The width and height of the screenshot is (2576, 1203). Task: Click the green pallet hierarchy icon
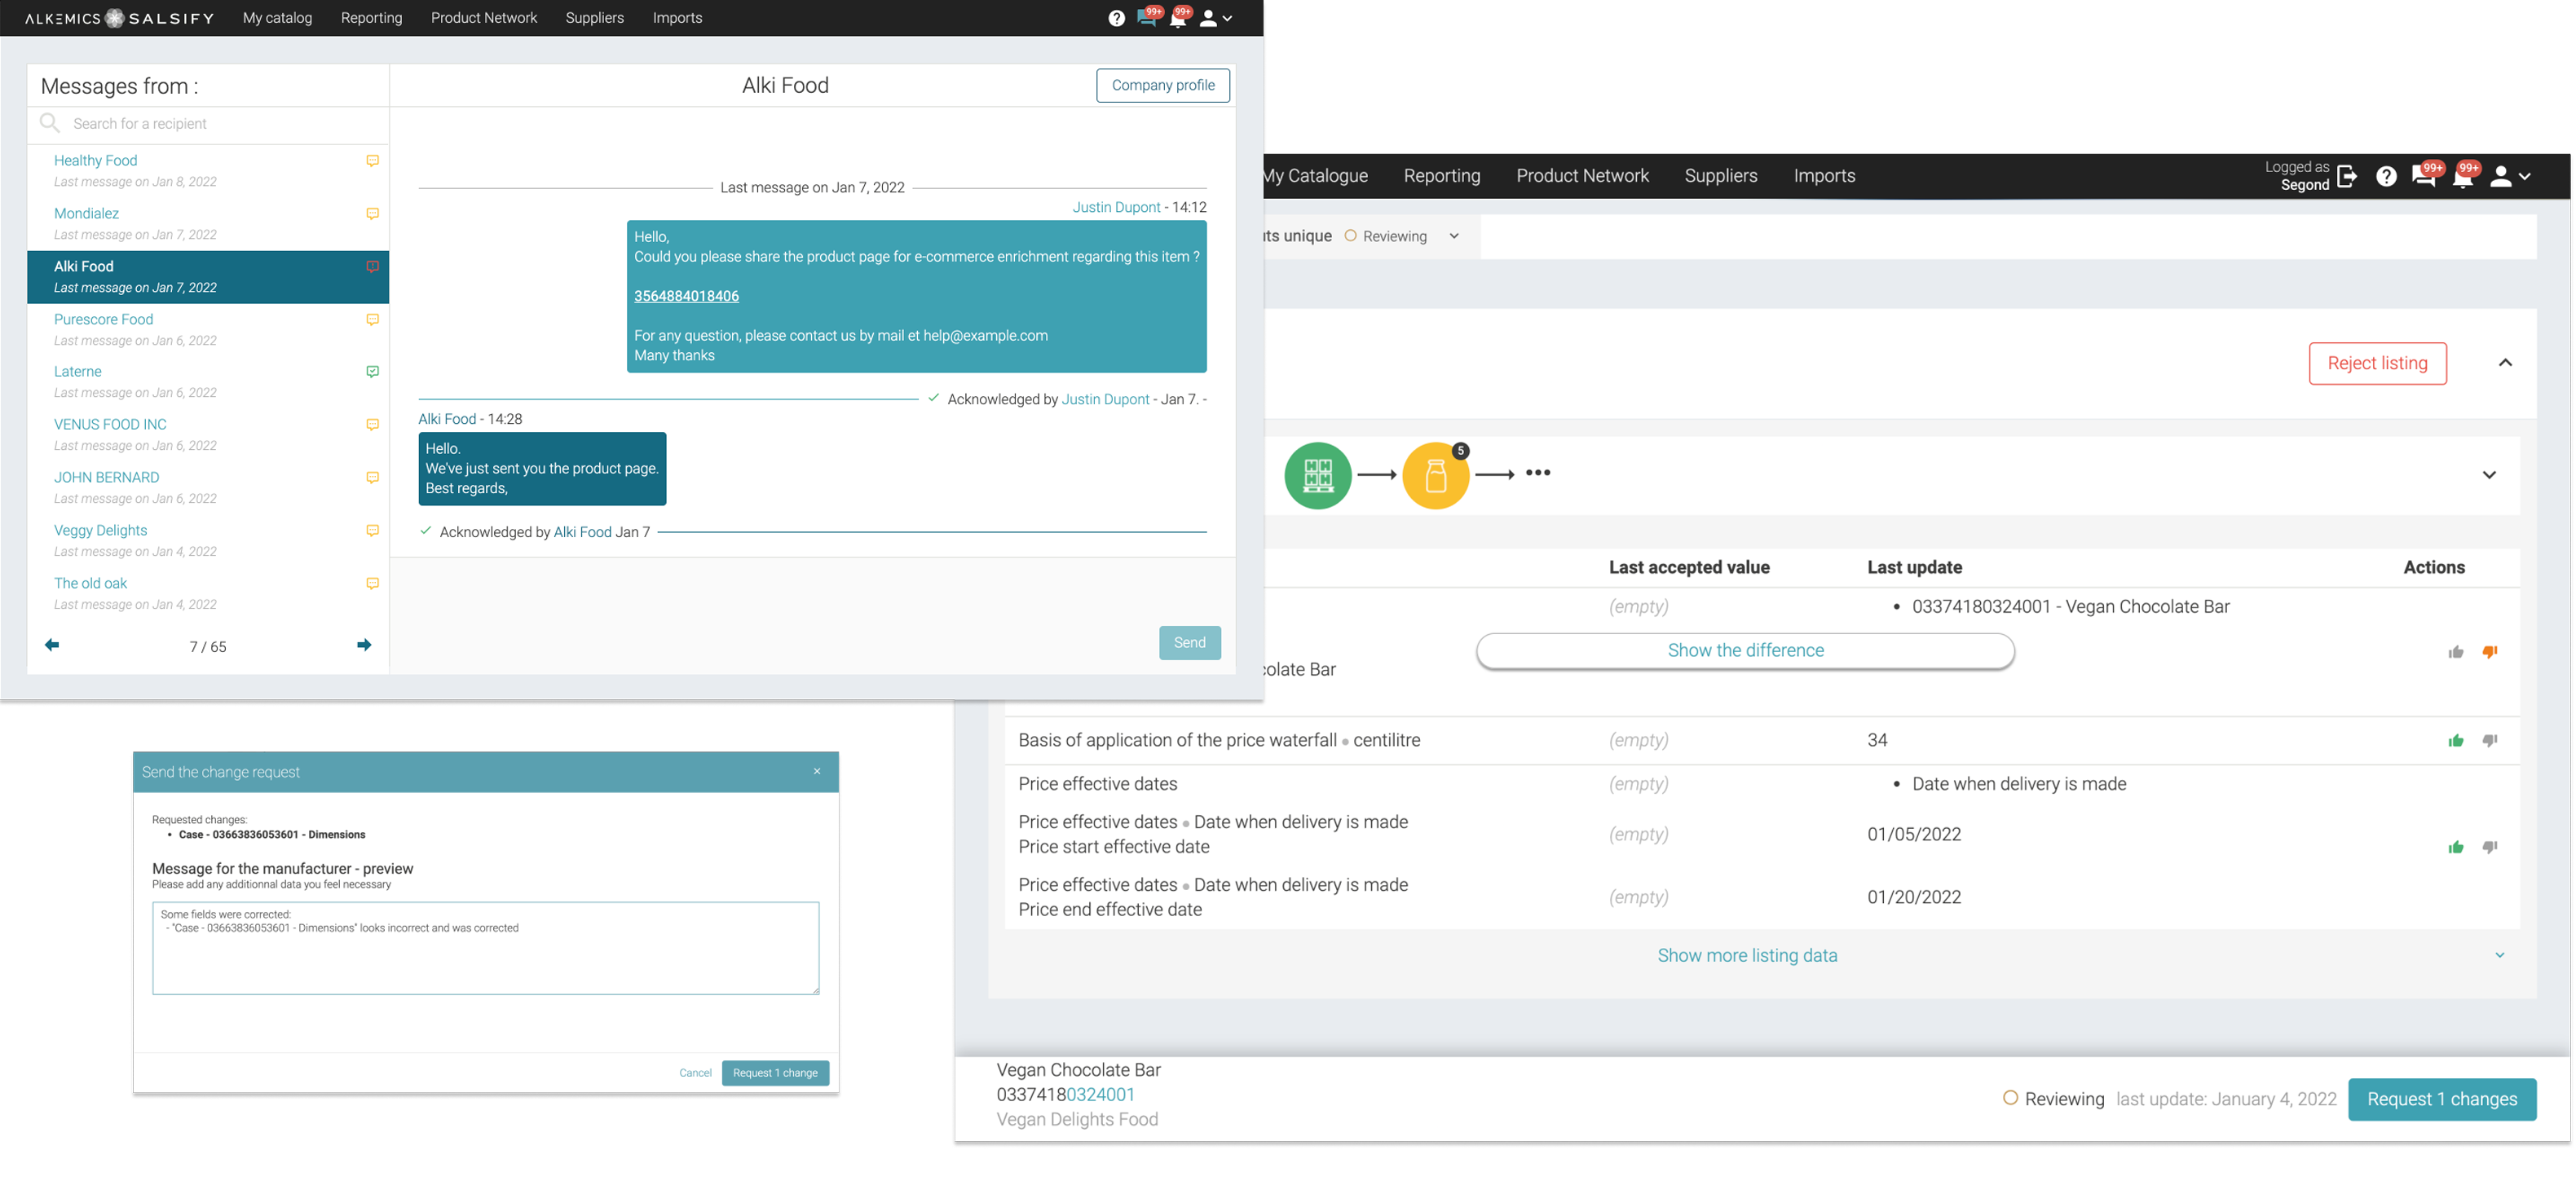(1317, 475)
